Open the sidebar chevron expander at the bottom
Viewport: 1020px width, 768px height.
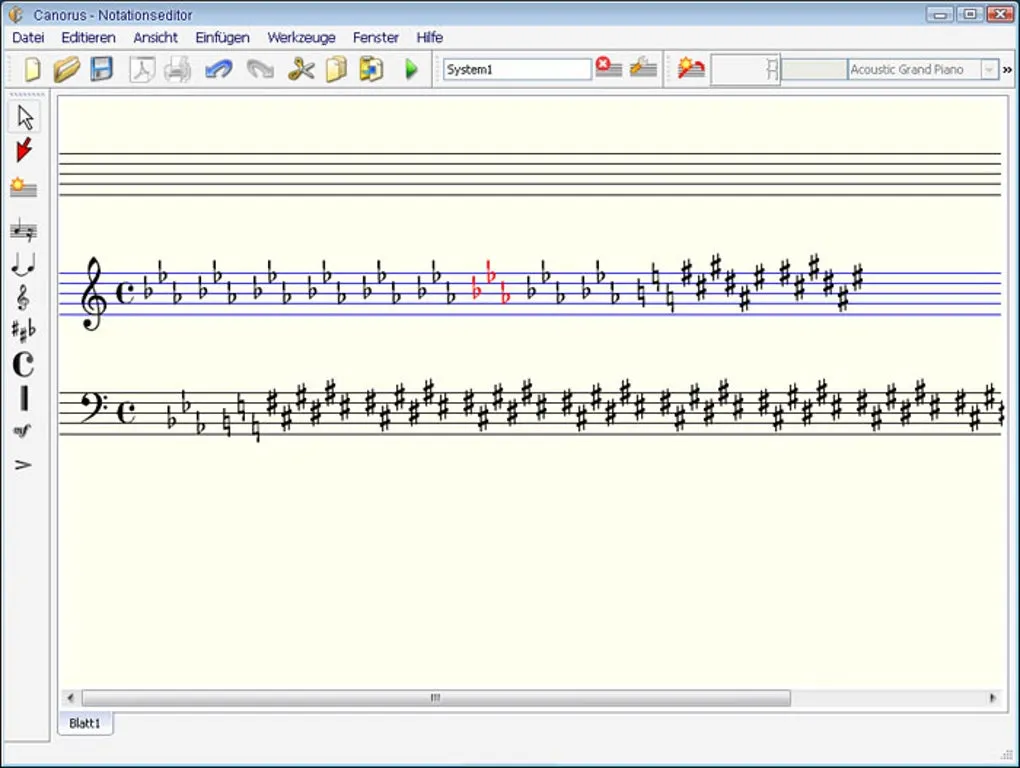pos(24,463)
